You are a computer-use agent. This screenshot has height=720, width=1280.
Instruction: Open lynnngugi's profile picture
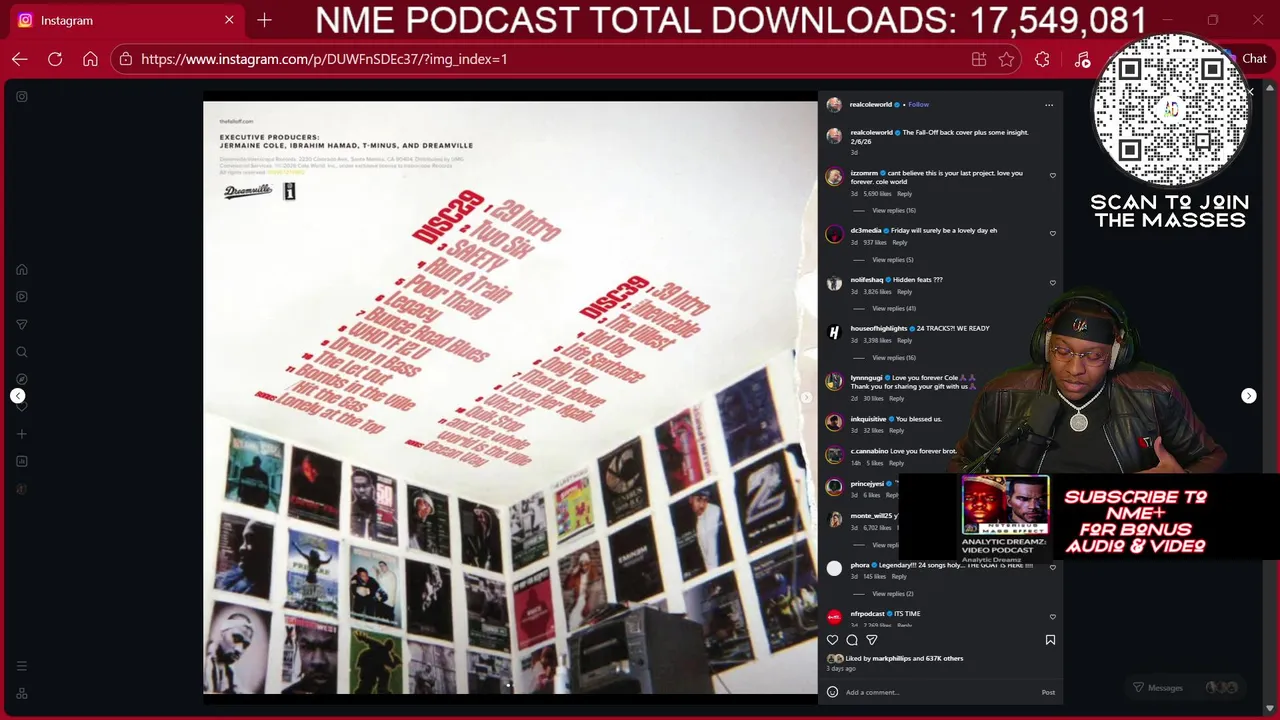[x=834, y=382]
